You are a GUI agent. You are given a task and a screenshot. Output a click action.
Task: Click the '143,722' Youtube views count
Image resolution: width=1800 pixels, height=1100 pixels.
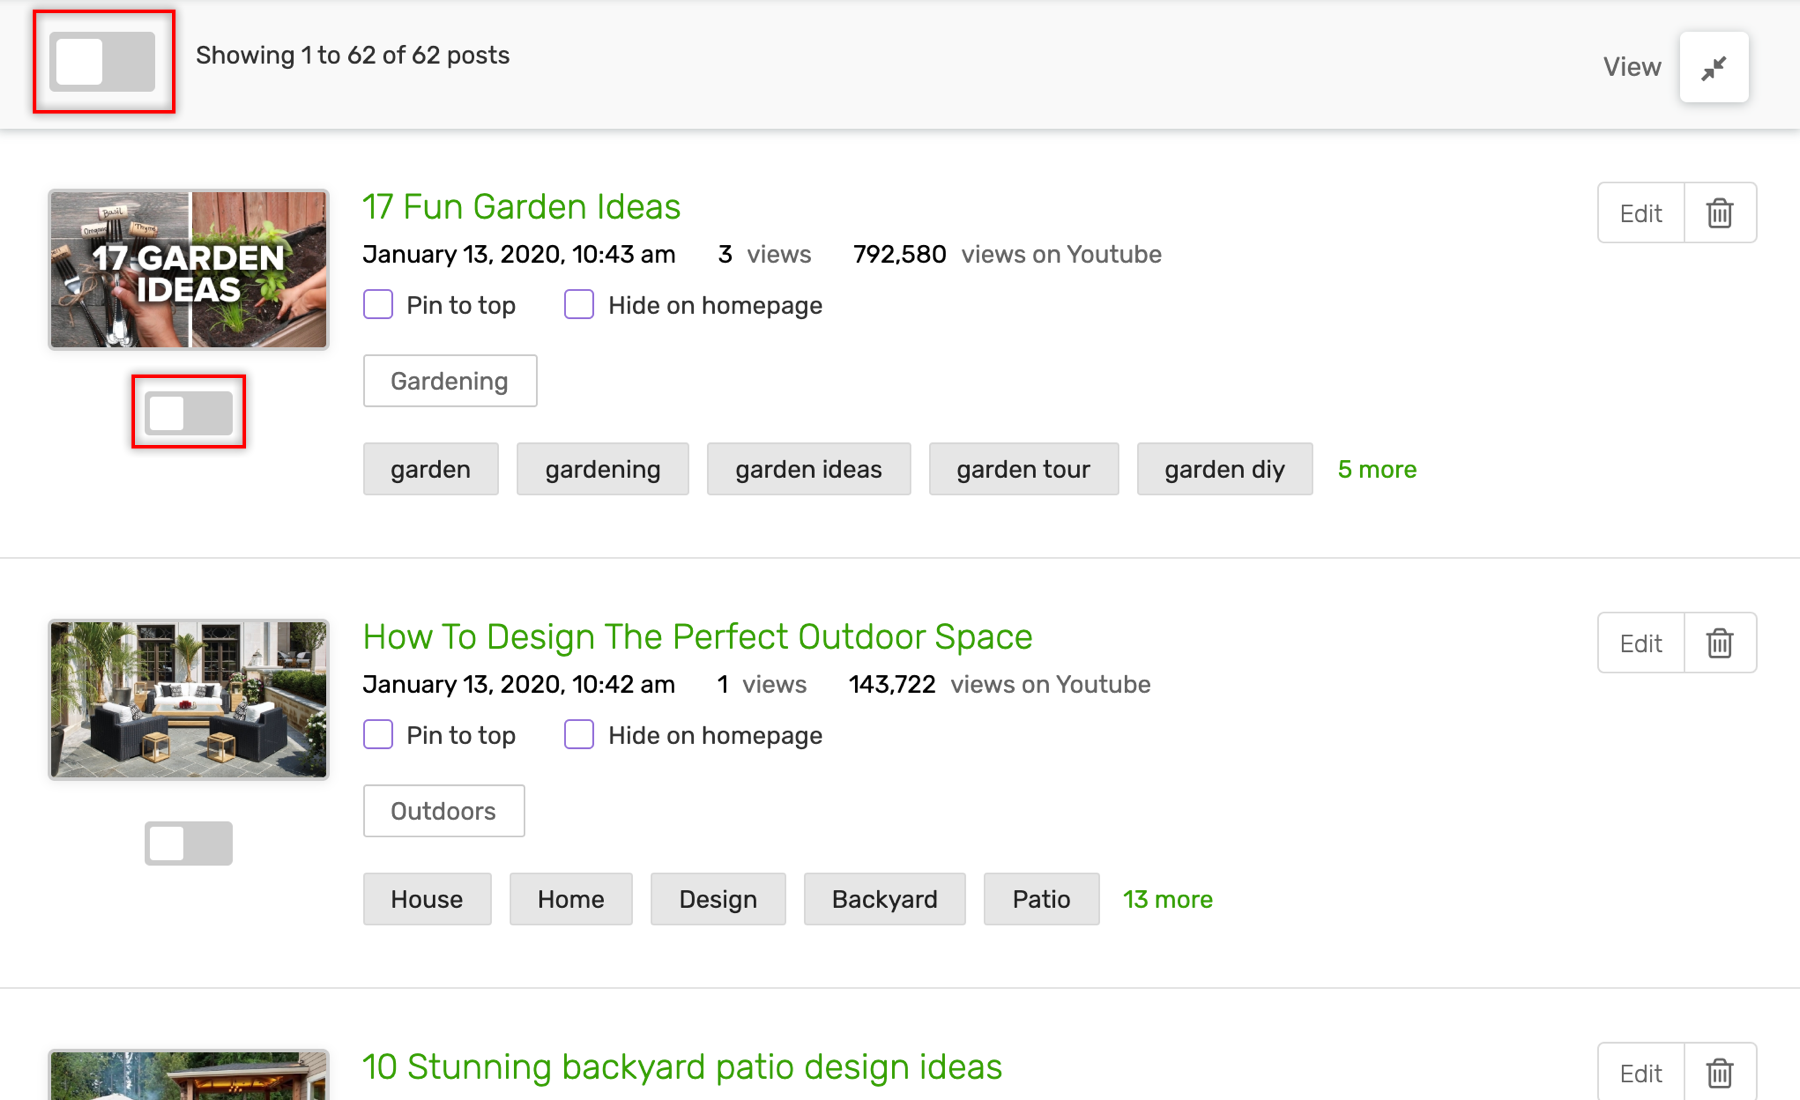click(892, 684)
